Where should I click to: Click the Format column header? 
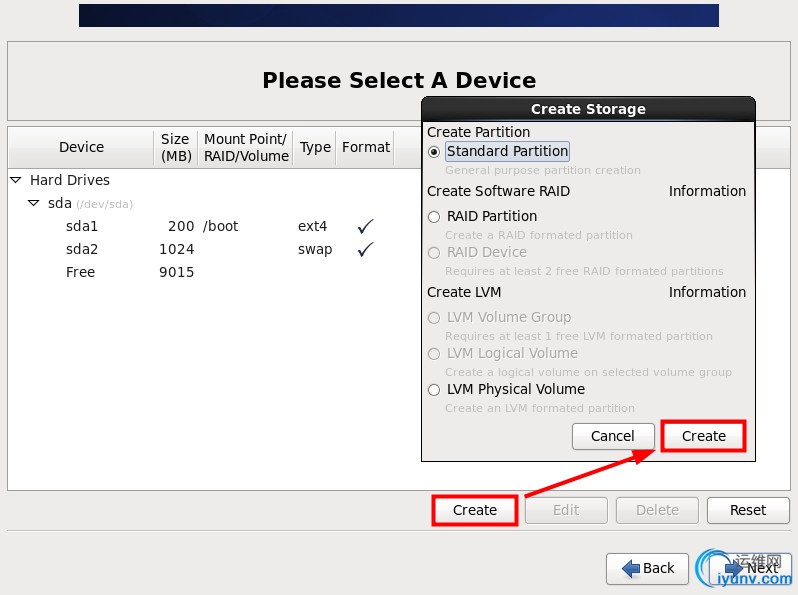tap(365, 147)
